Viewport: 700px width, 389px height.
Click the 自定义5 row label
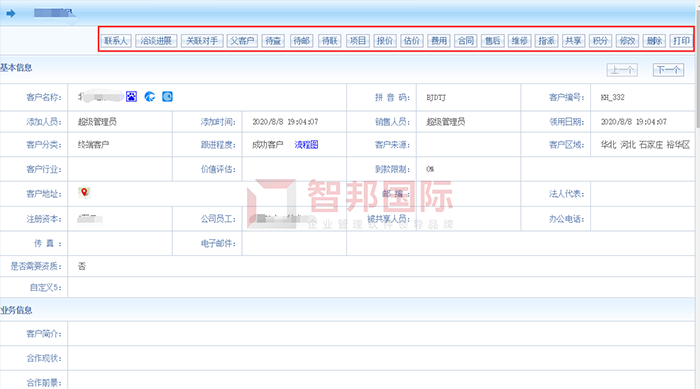[x=46, y=287]
